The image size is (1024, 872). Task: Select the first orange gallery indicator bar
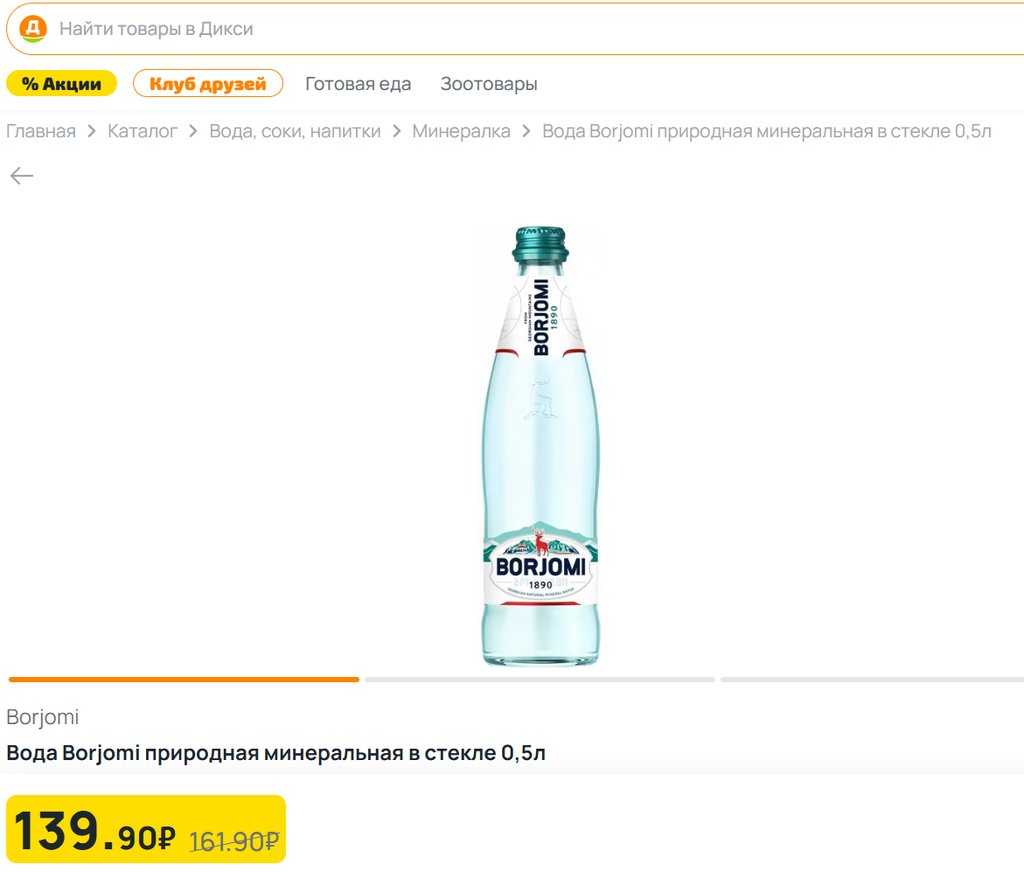pyautogui.click(x=184, y=679)
